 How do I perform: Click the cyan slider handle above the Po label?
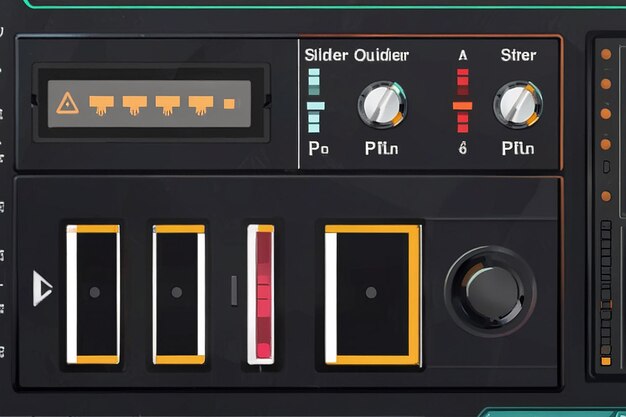coord(316,106)
